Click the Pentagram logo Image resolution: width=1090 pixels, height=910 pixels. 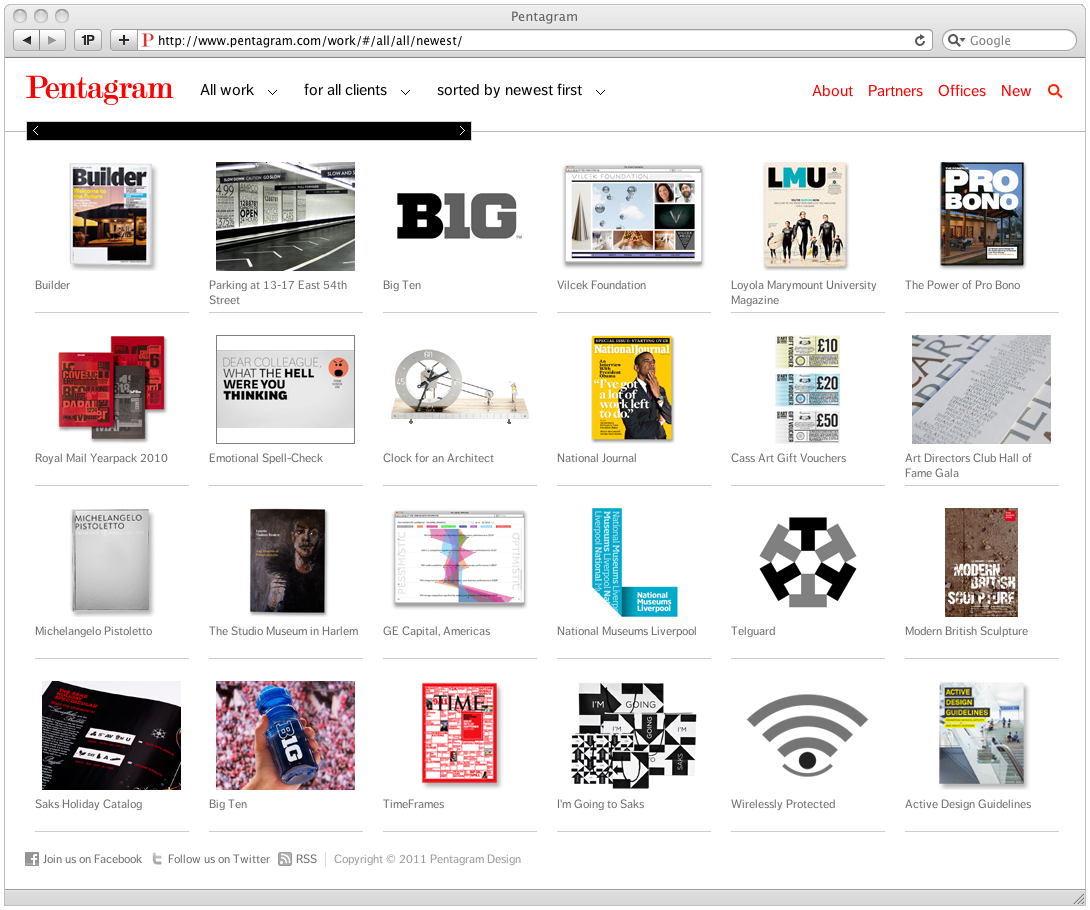coord(99,89)
